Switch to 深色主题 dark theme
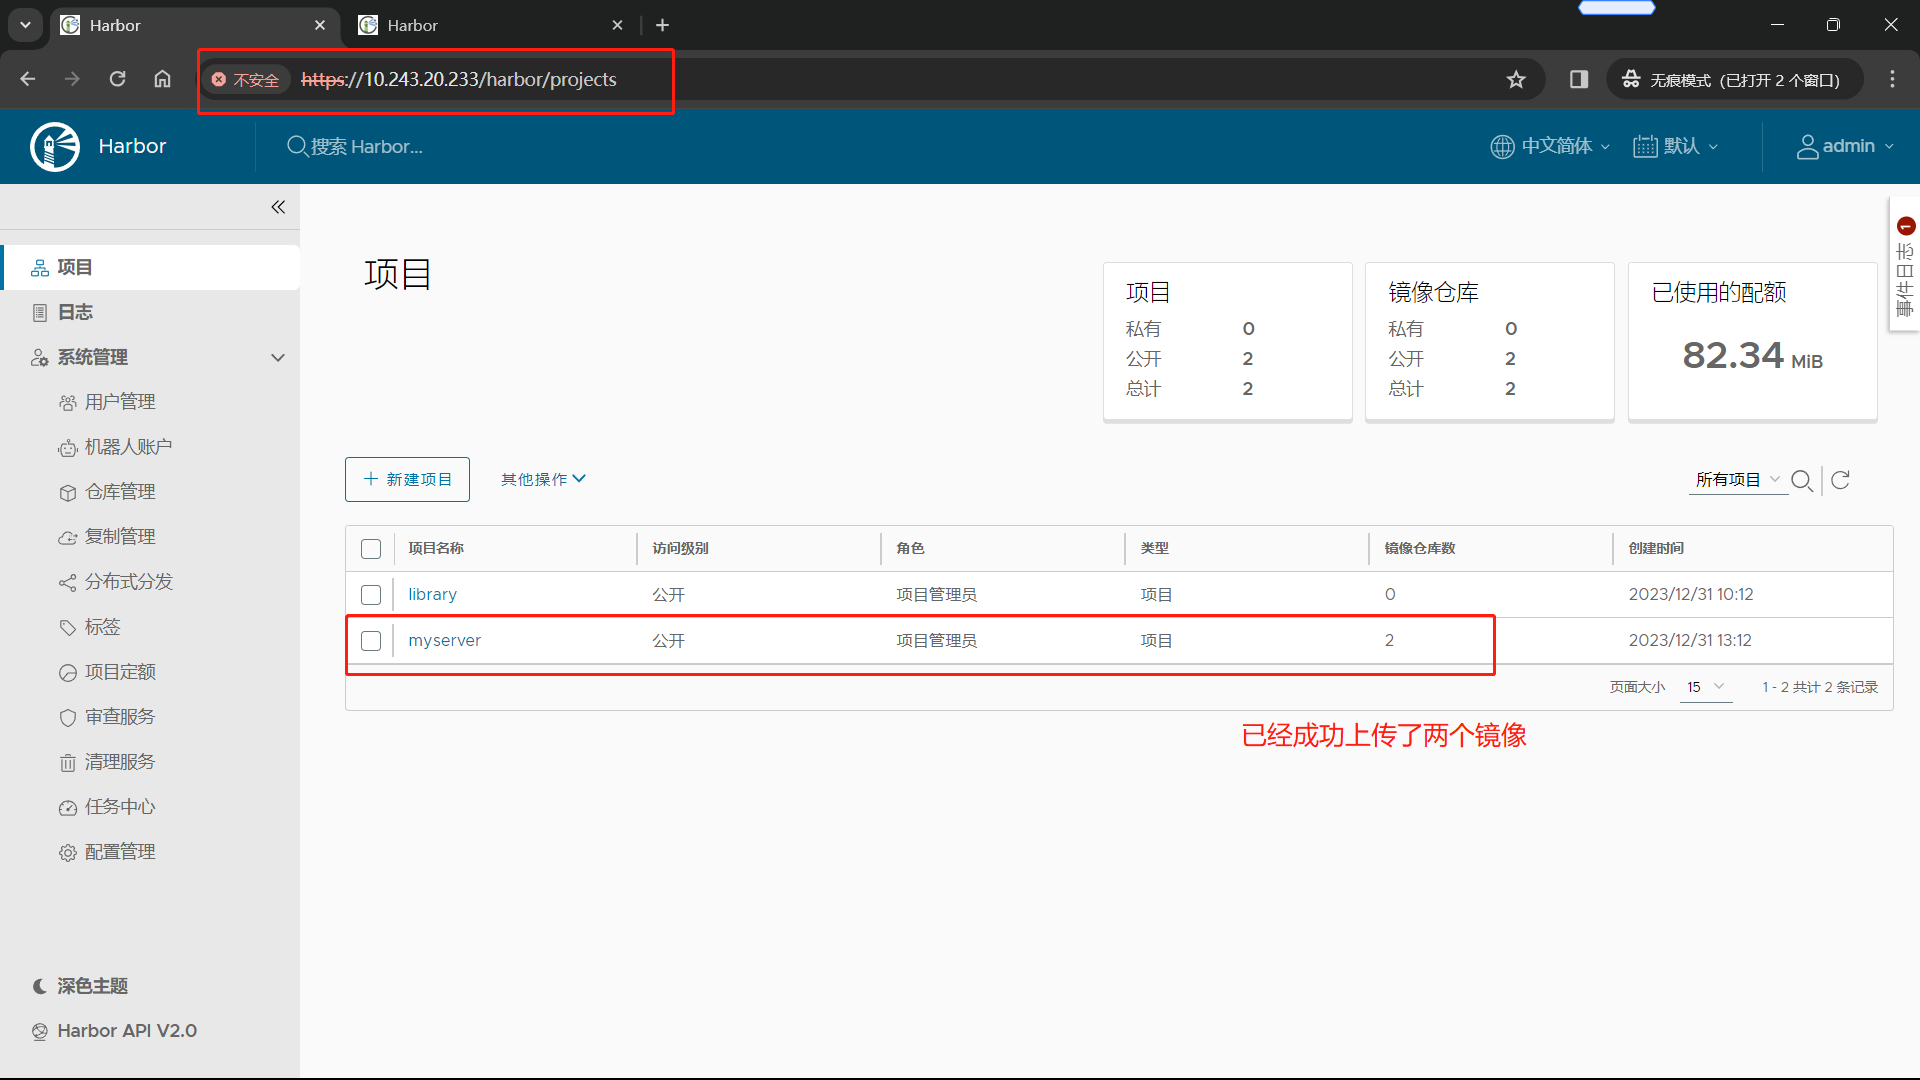Viewport: 1920px width, 1080px height. 80,986
